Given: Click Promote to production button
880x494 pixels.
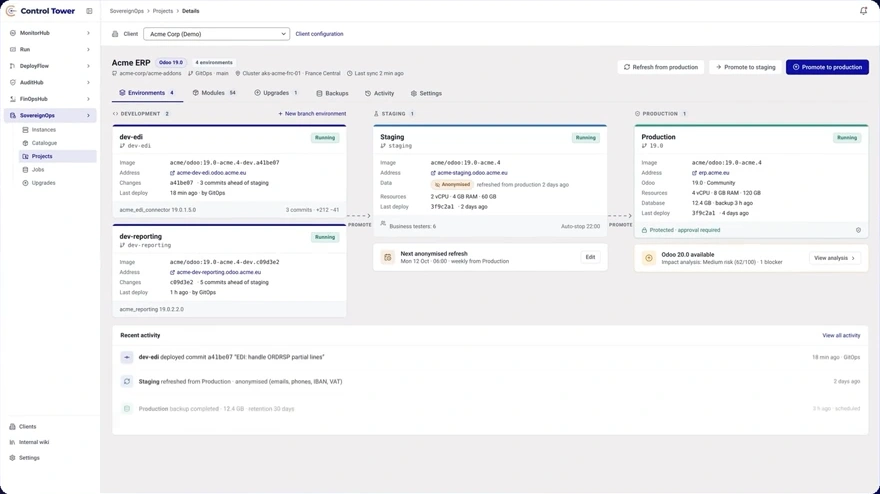Looking at the screenshot, I should (x=827, y=67).
